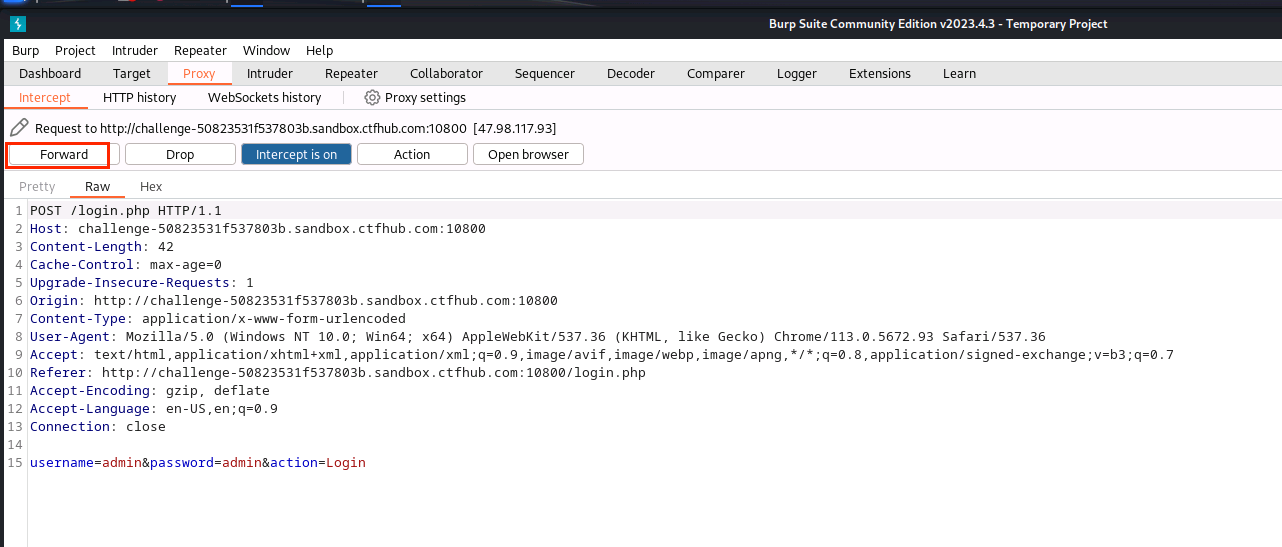Open the Help menu
This screenshot has height=547, width=1282.
tap(320, 50)
